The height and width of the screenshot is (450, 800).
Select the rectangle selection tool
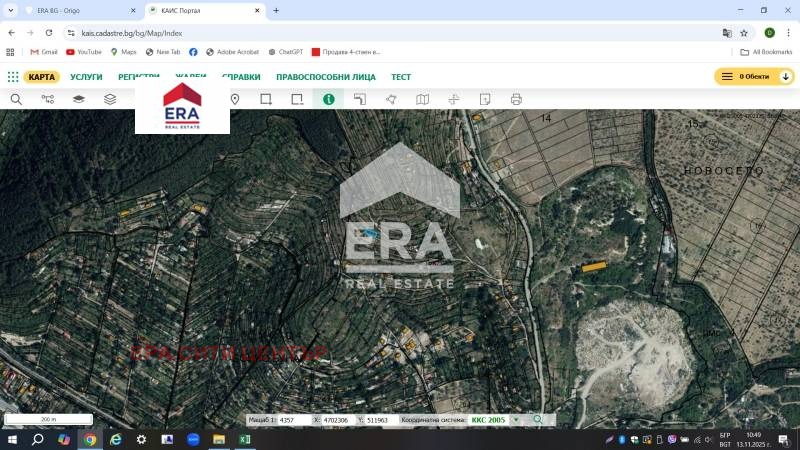pyautogui.click(x=266, y=99)
